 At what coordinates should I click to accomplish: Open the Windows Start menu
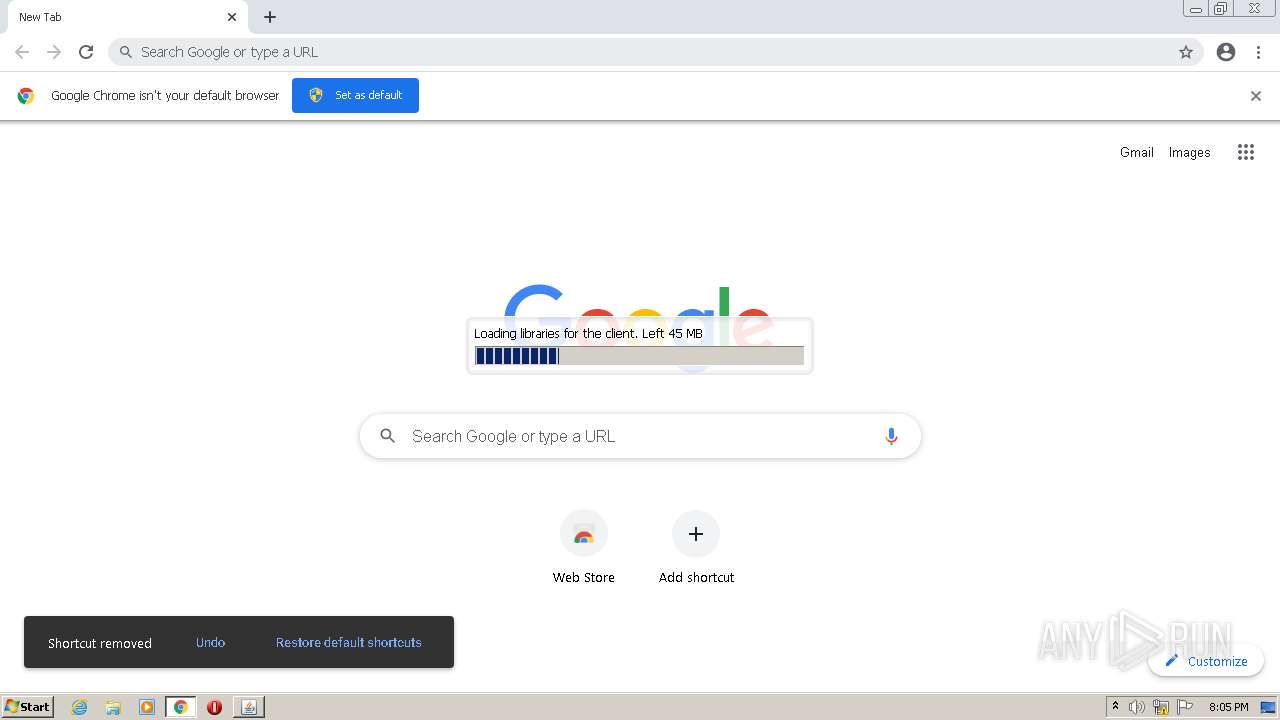[28, 706]
